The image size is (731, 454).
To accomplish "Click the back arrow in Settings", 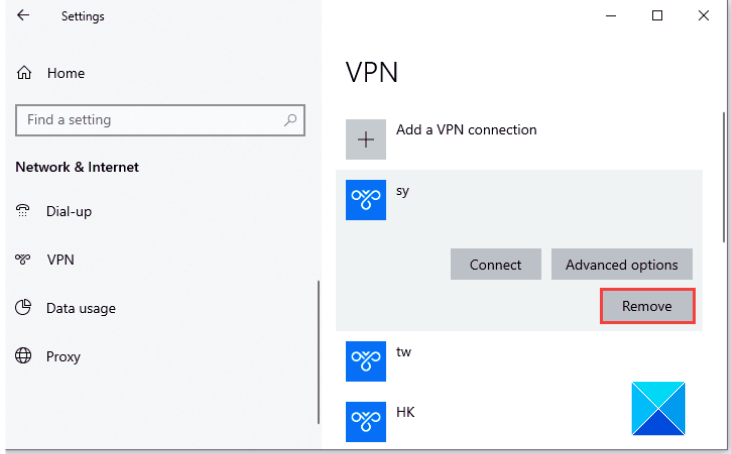I will (23, 16).
